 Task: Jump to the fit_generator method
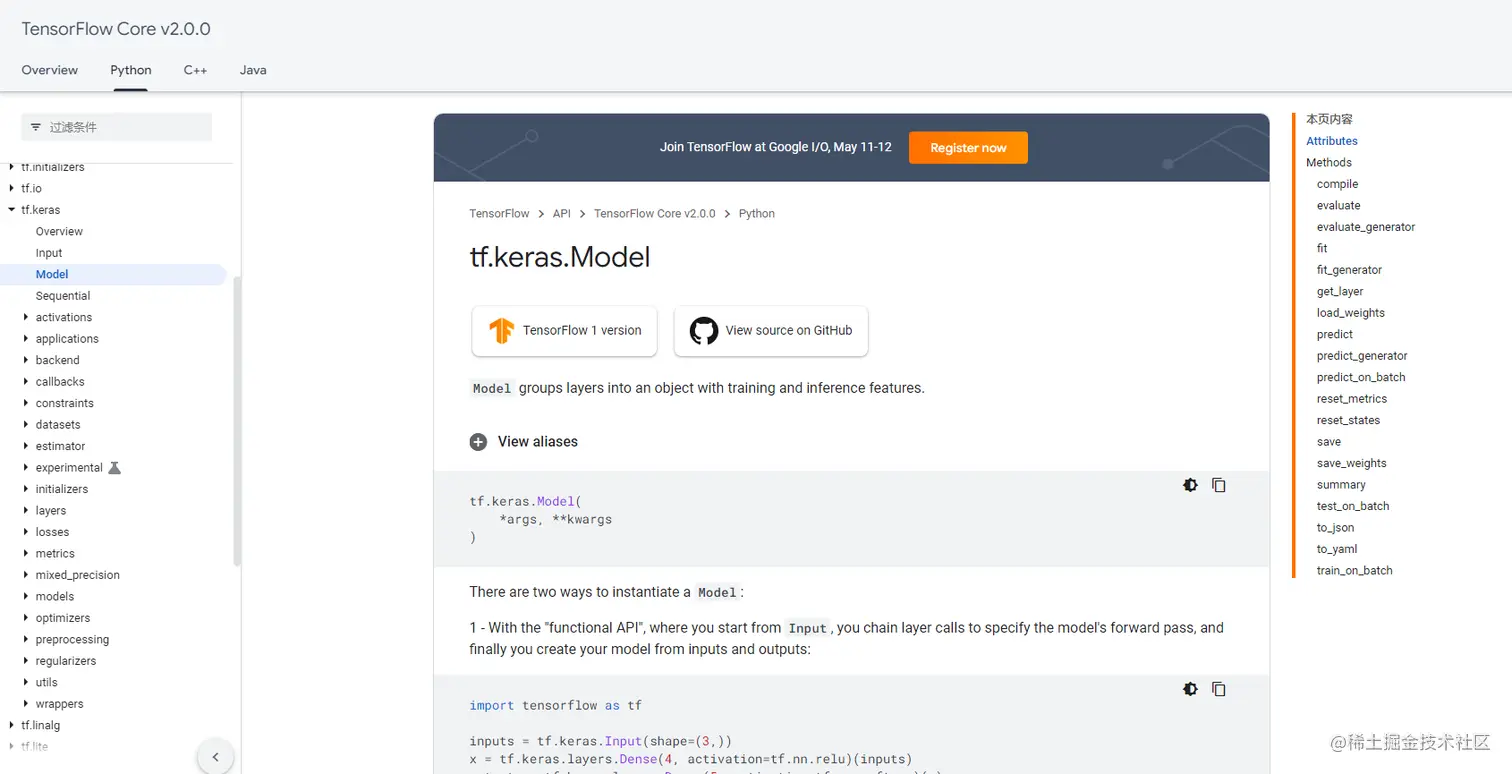pos(1349,270)
